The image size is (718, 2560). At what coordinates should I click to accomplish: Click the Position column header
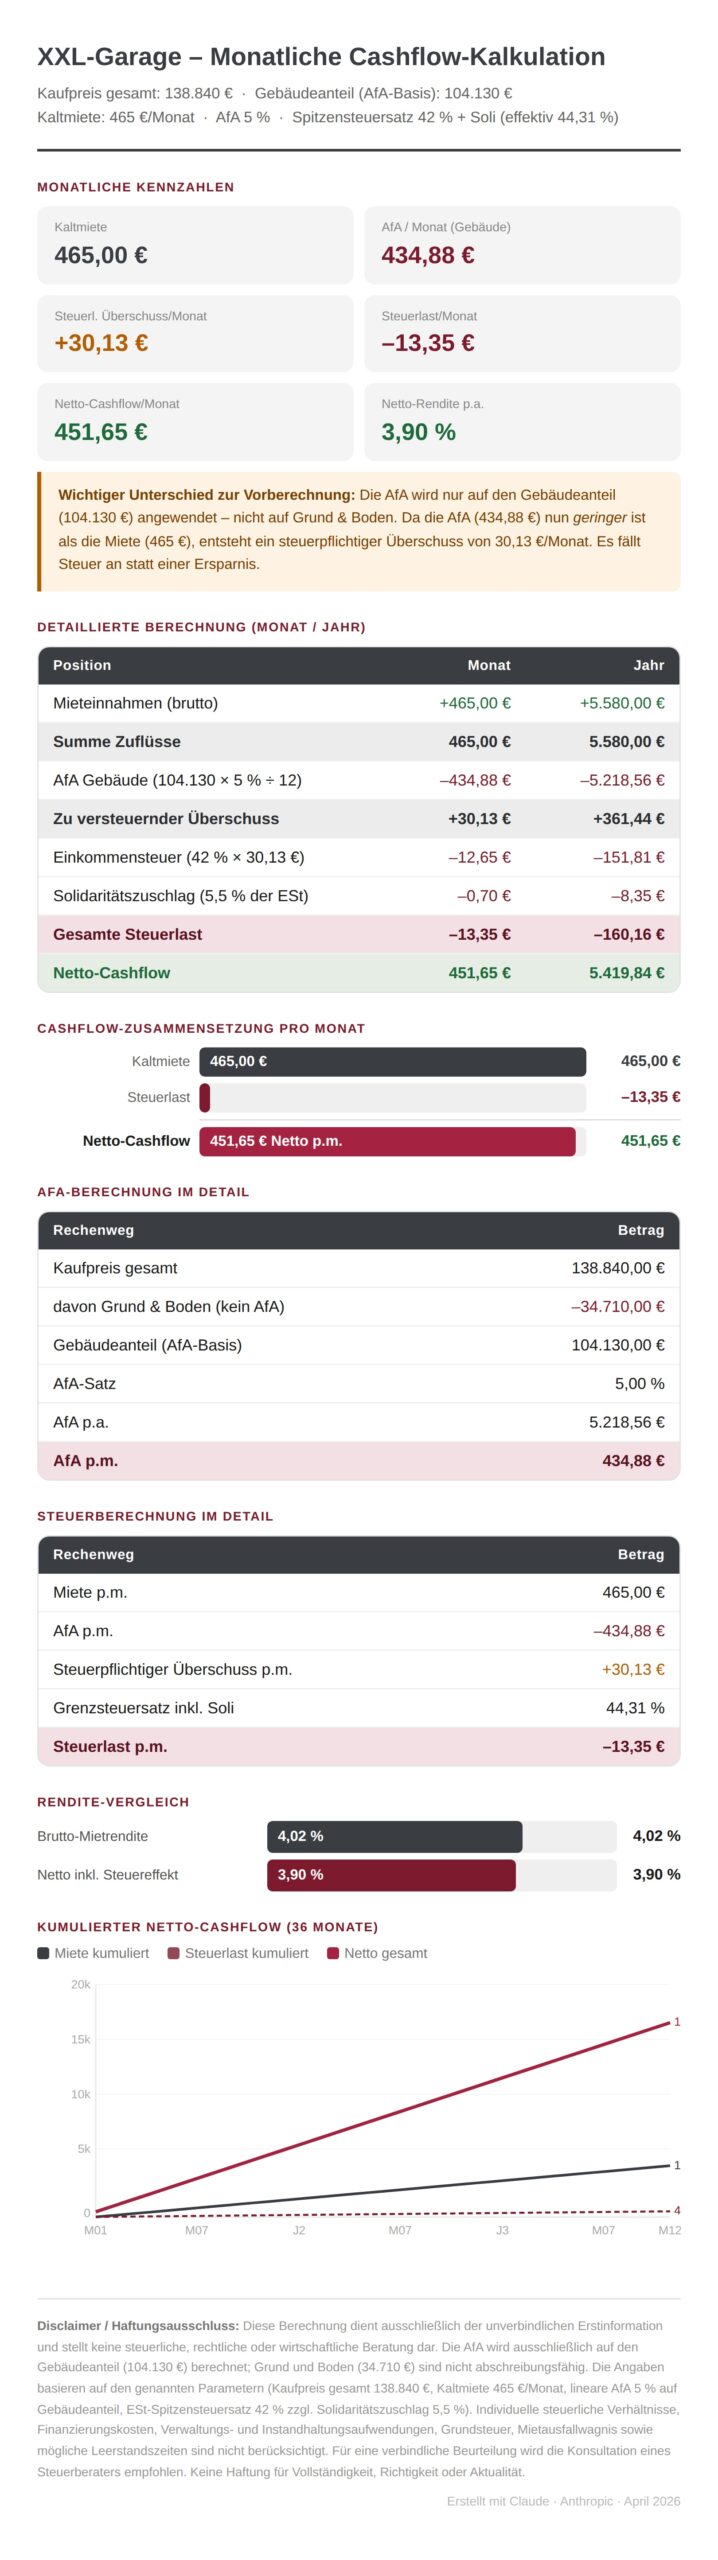point(82,665)
